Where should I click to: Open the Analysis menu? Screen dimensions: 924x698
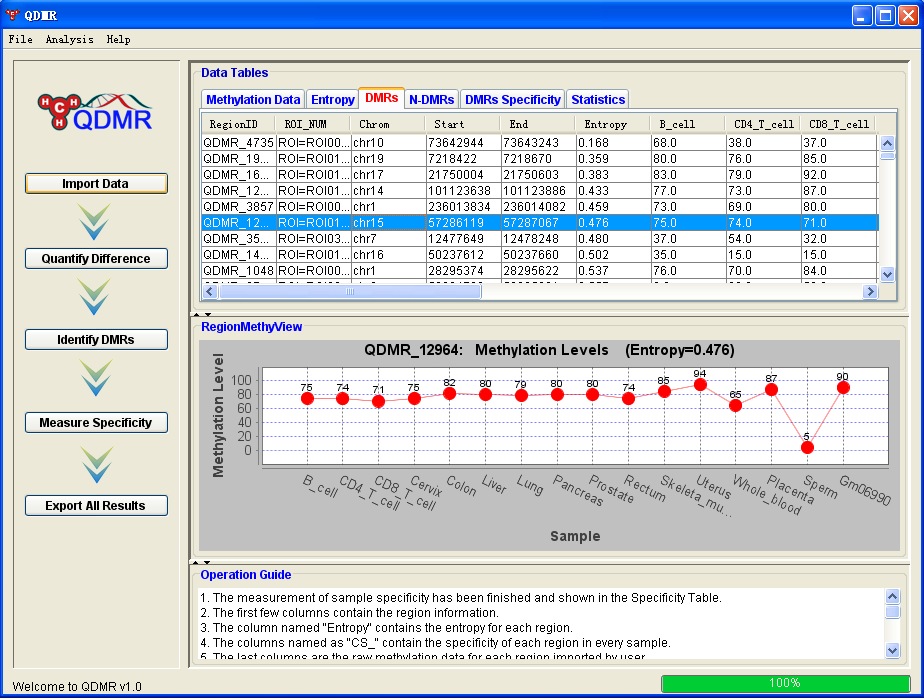(70, 39)
